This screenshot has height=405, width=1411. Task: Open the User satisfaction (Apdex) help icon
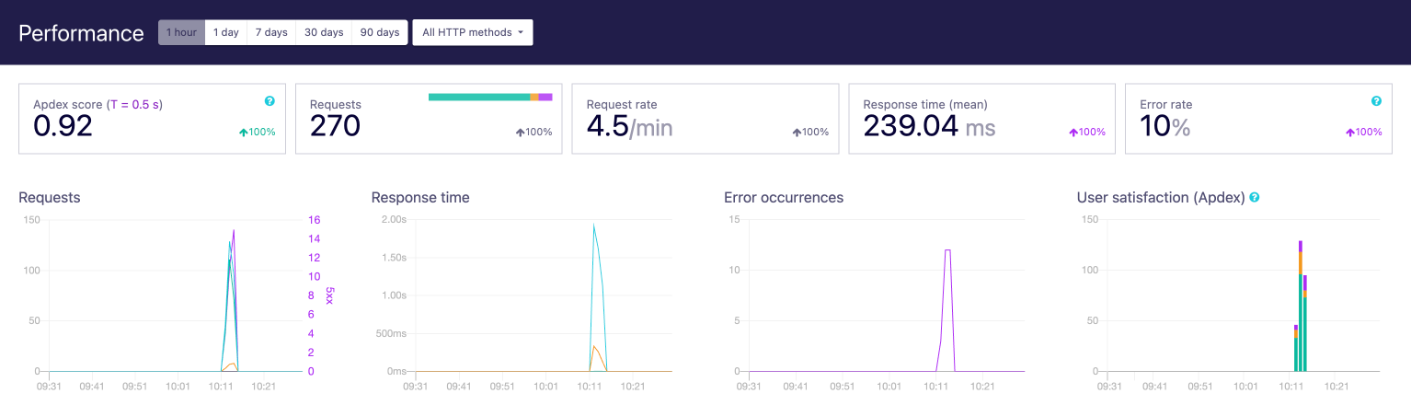tap(1254, 198)
